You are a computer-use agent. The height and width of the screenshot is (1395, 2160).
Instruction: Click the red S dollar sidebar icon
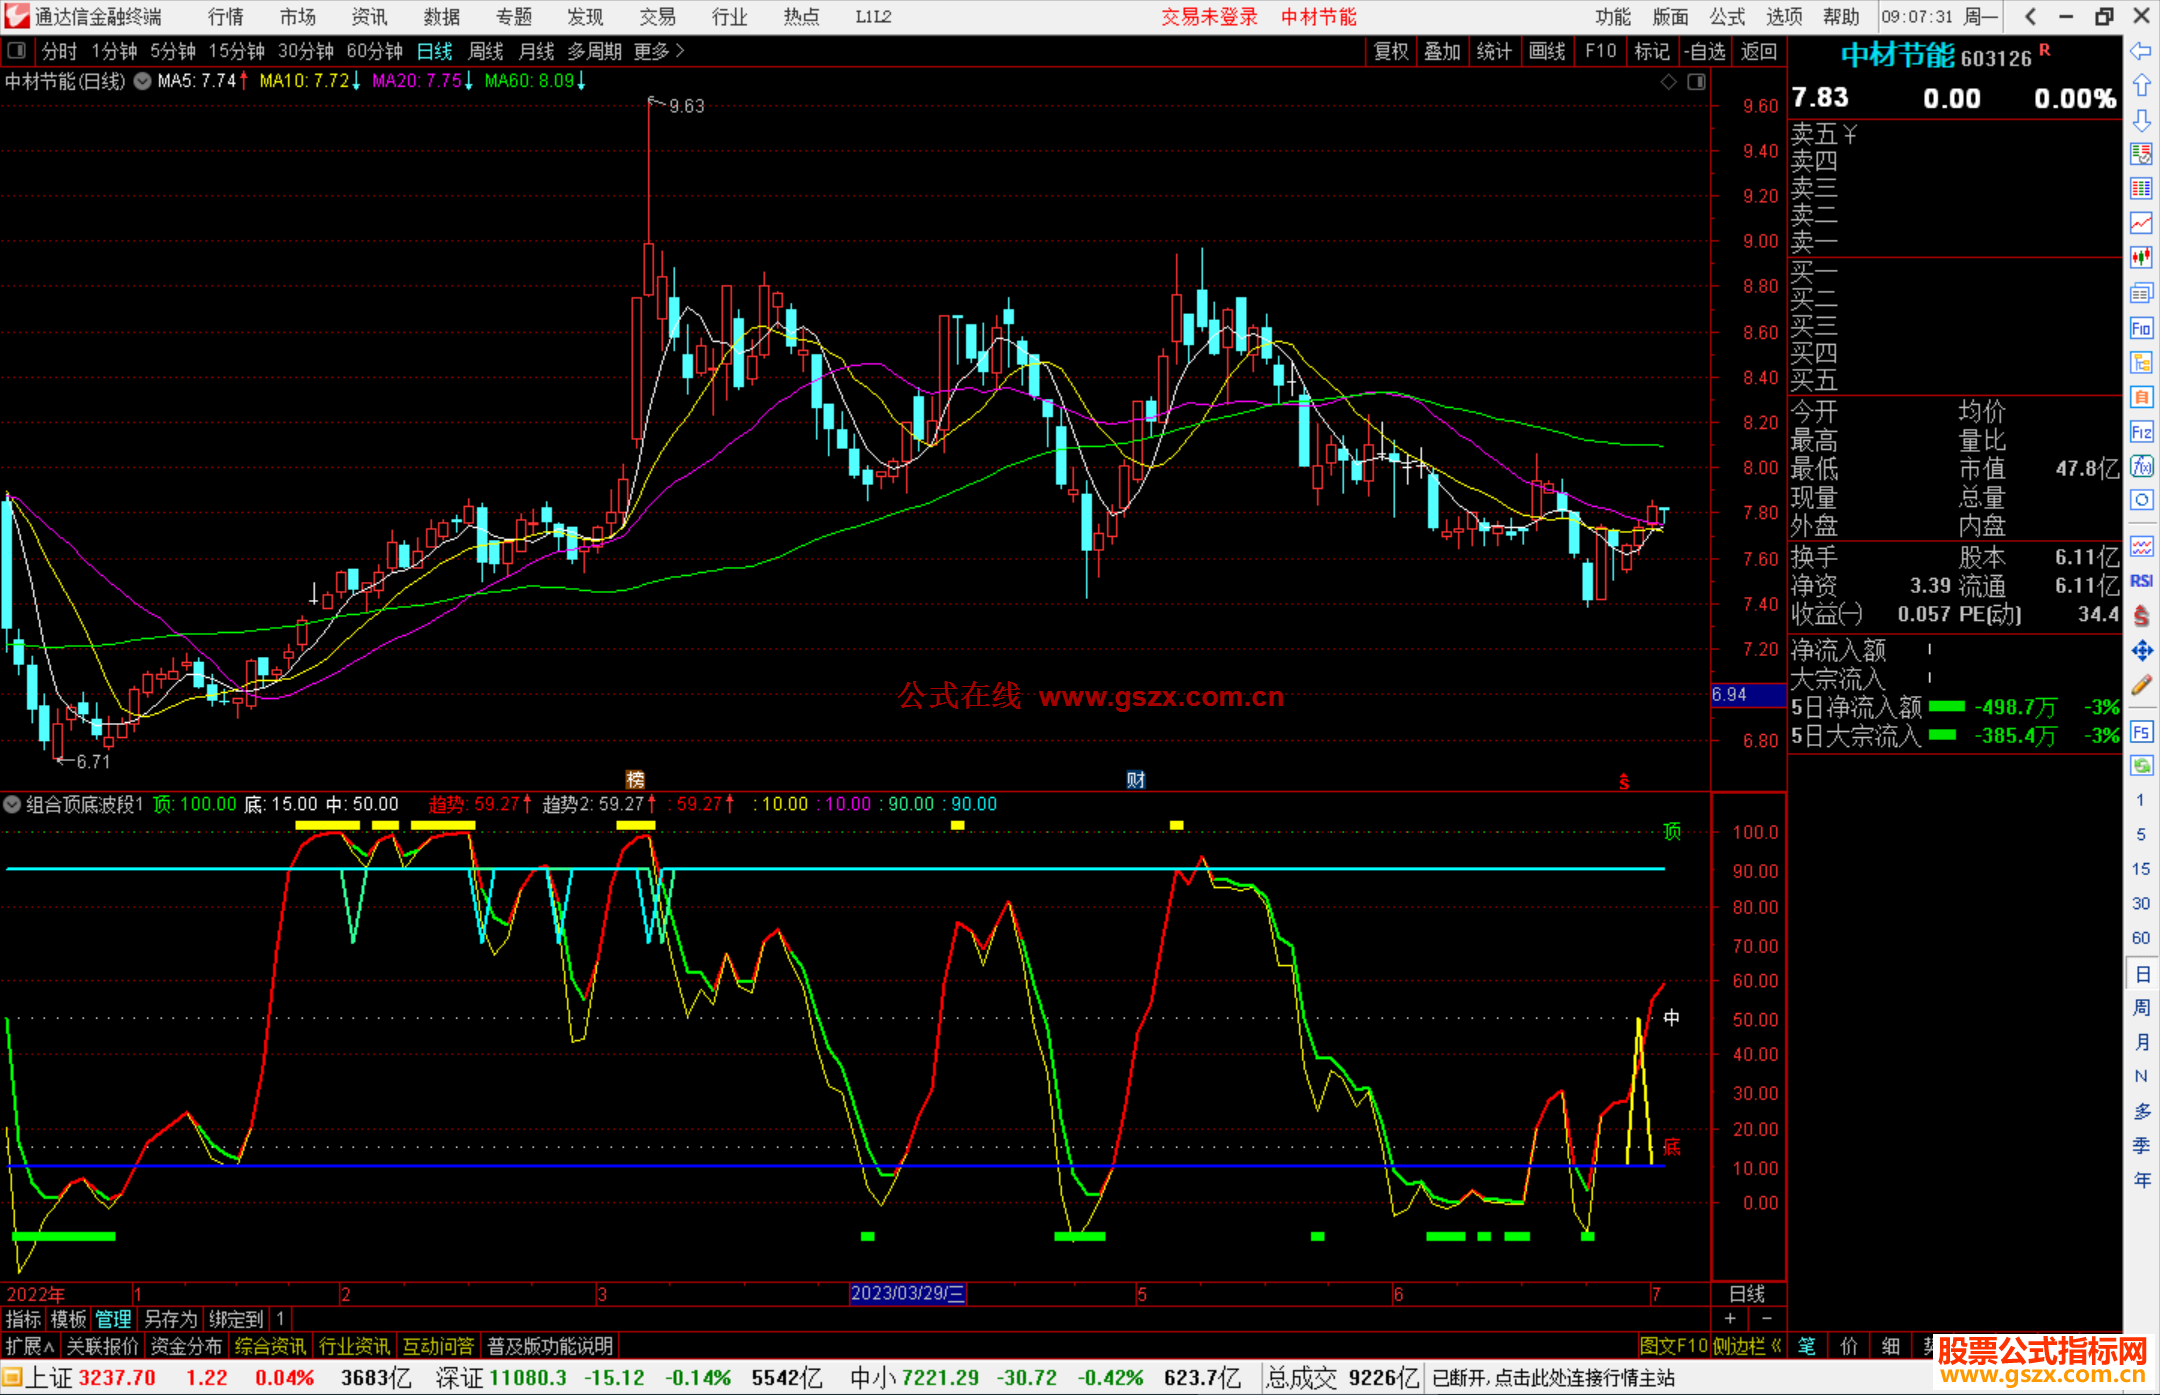point(2141,616)
